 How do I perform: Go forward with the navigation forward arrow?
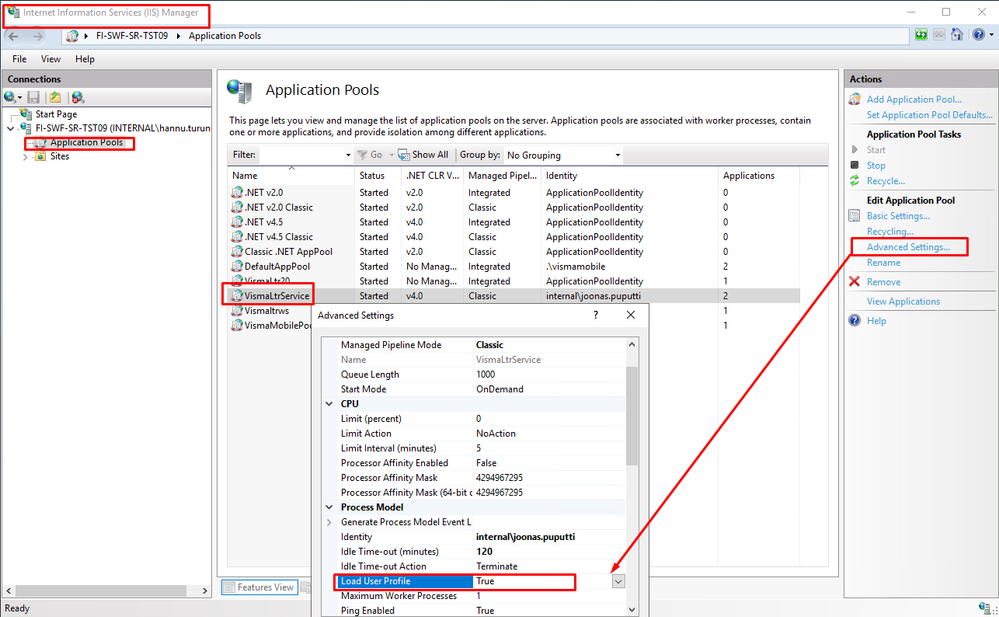click(38, 36)
